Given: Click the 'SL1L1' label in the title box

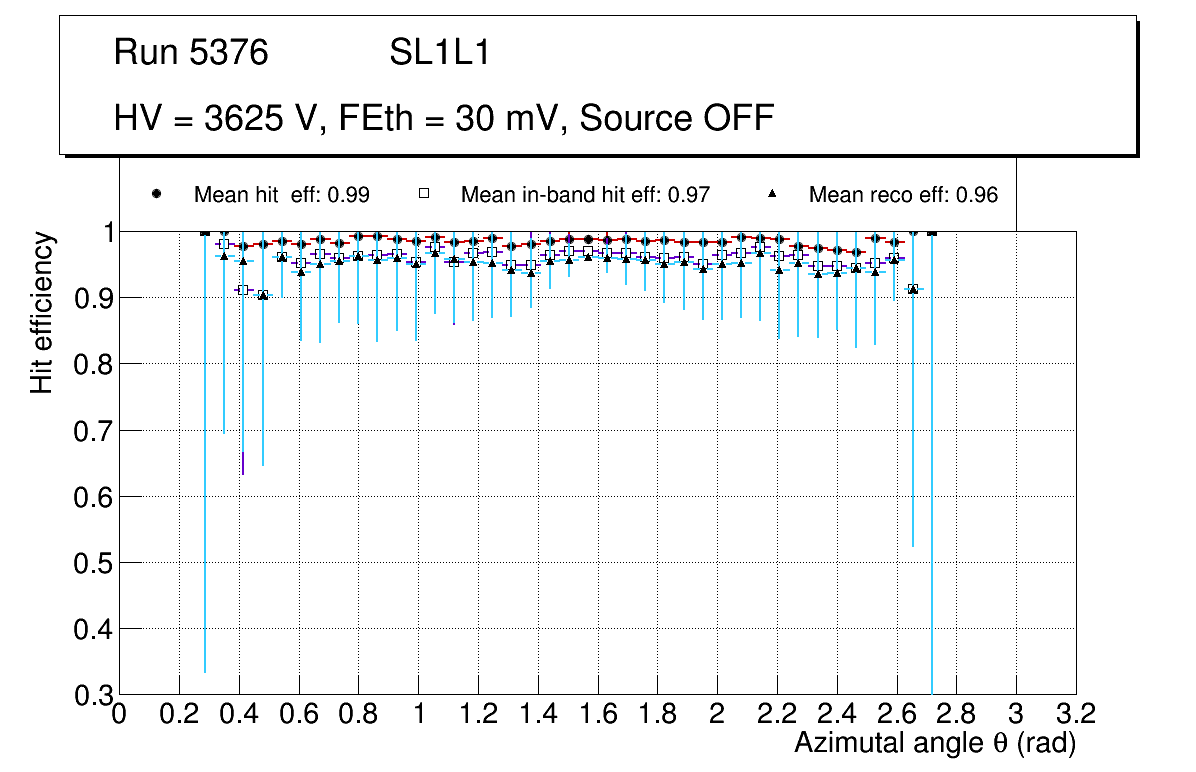Looking at the screenshot, I should tap(439, 53).
